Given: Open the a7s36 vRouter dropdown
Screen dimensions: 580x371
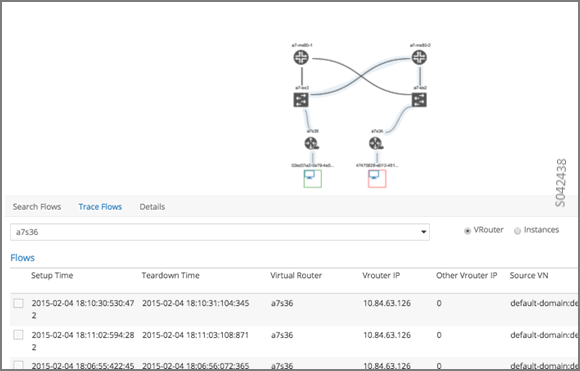Looking at the screenshot, I should click(220, 232).
